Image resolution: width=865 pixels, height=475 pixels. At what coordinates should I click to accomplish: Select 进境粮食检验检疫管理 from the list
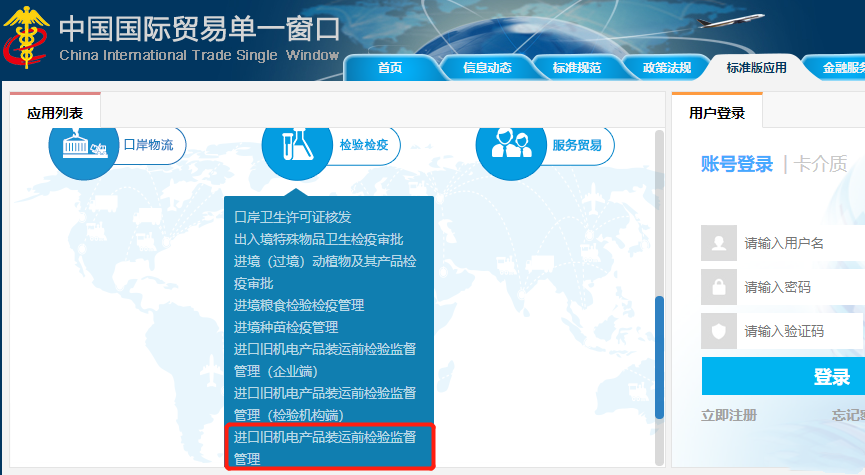[299, 305]
